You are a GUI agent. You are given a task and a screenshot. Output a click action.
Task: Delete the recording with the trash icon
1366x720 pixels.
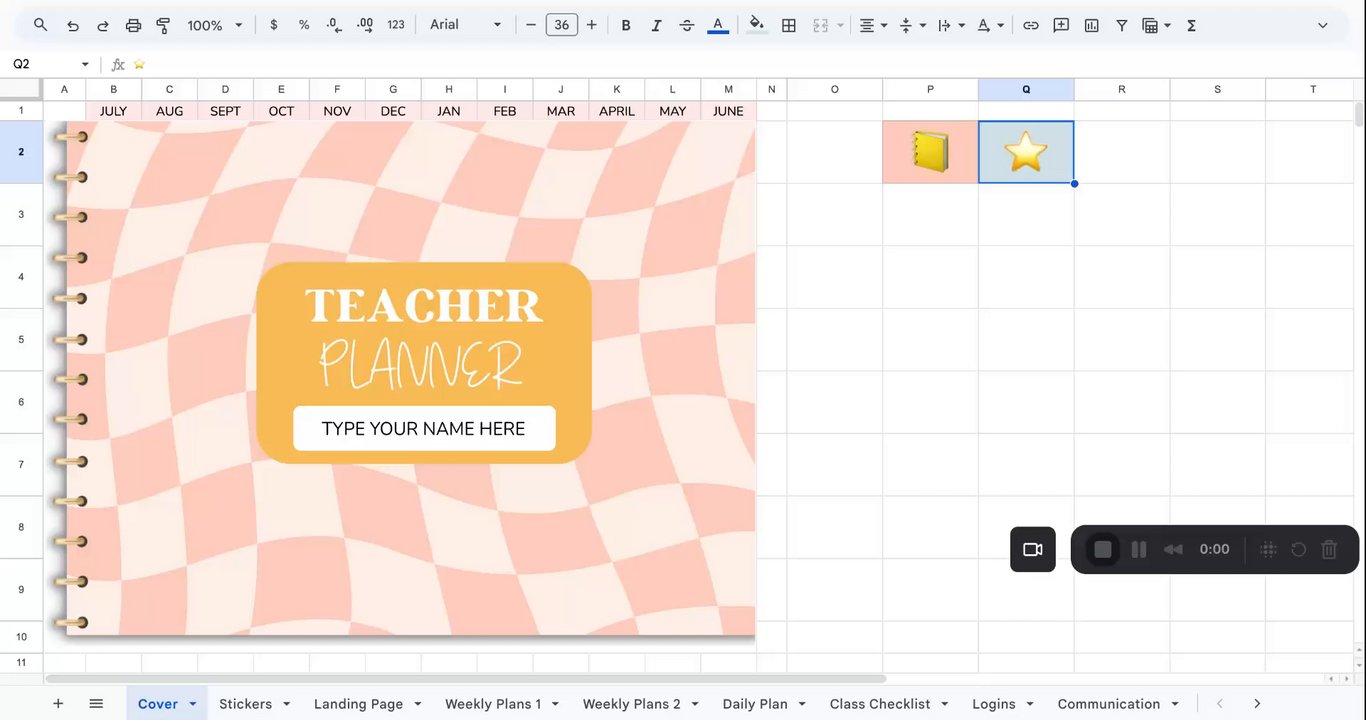coord(1329,549)
